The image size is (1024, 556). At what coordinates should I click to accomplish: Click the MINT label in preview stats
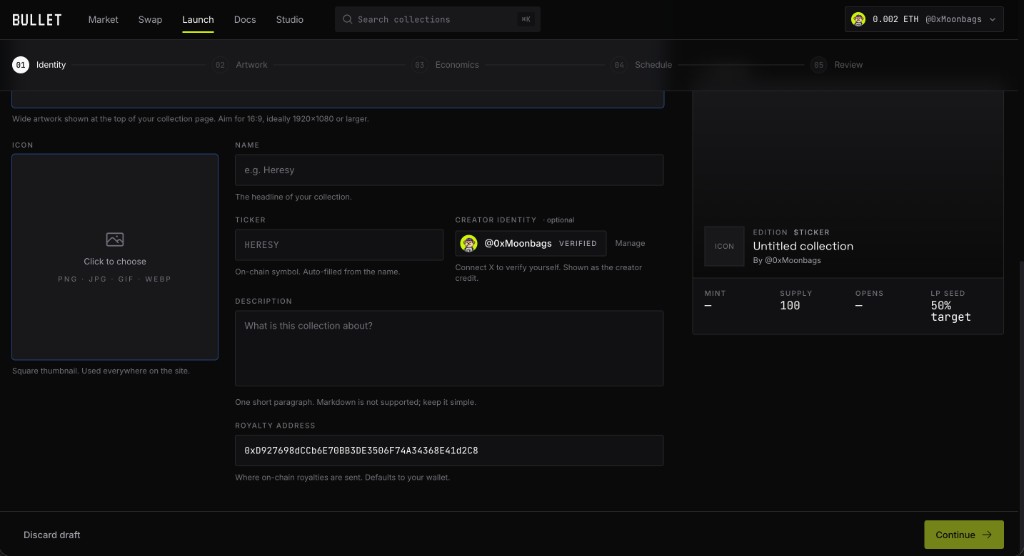(x=715, y=293)
